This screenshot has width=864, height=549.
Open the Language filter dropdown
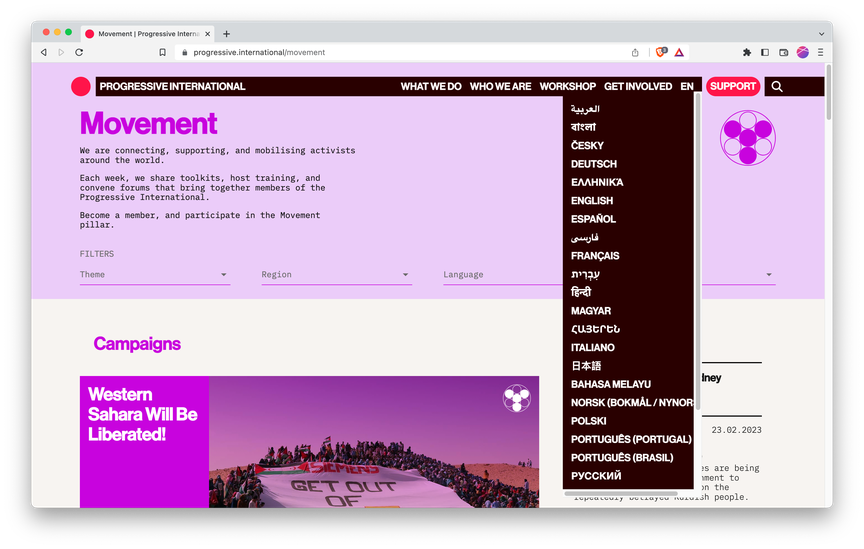503,274
